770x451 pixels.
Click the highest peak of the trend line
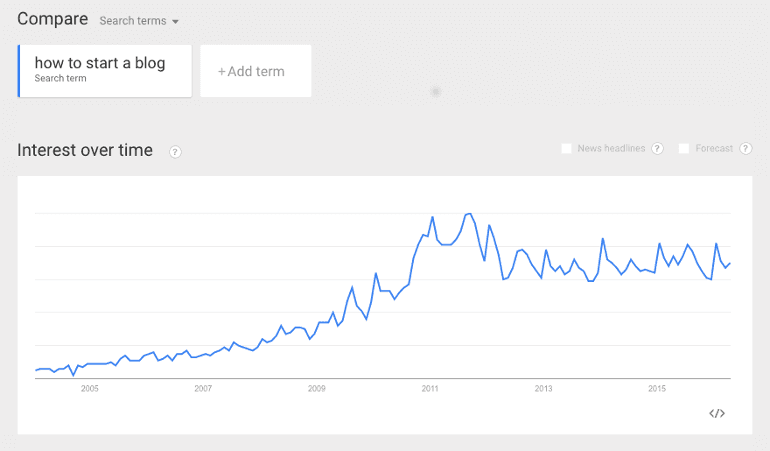pyautogui.click(x=468, y=213)
